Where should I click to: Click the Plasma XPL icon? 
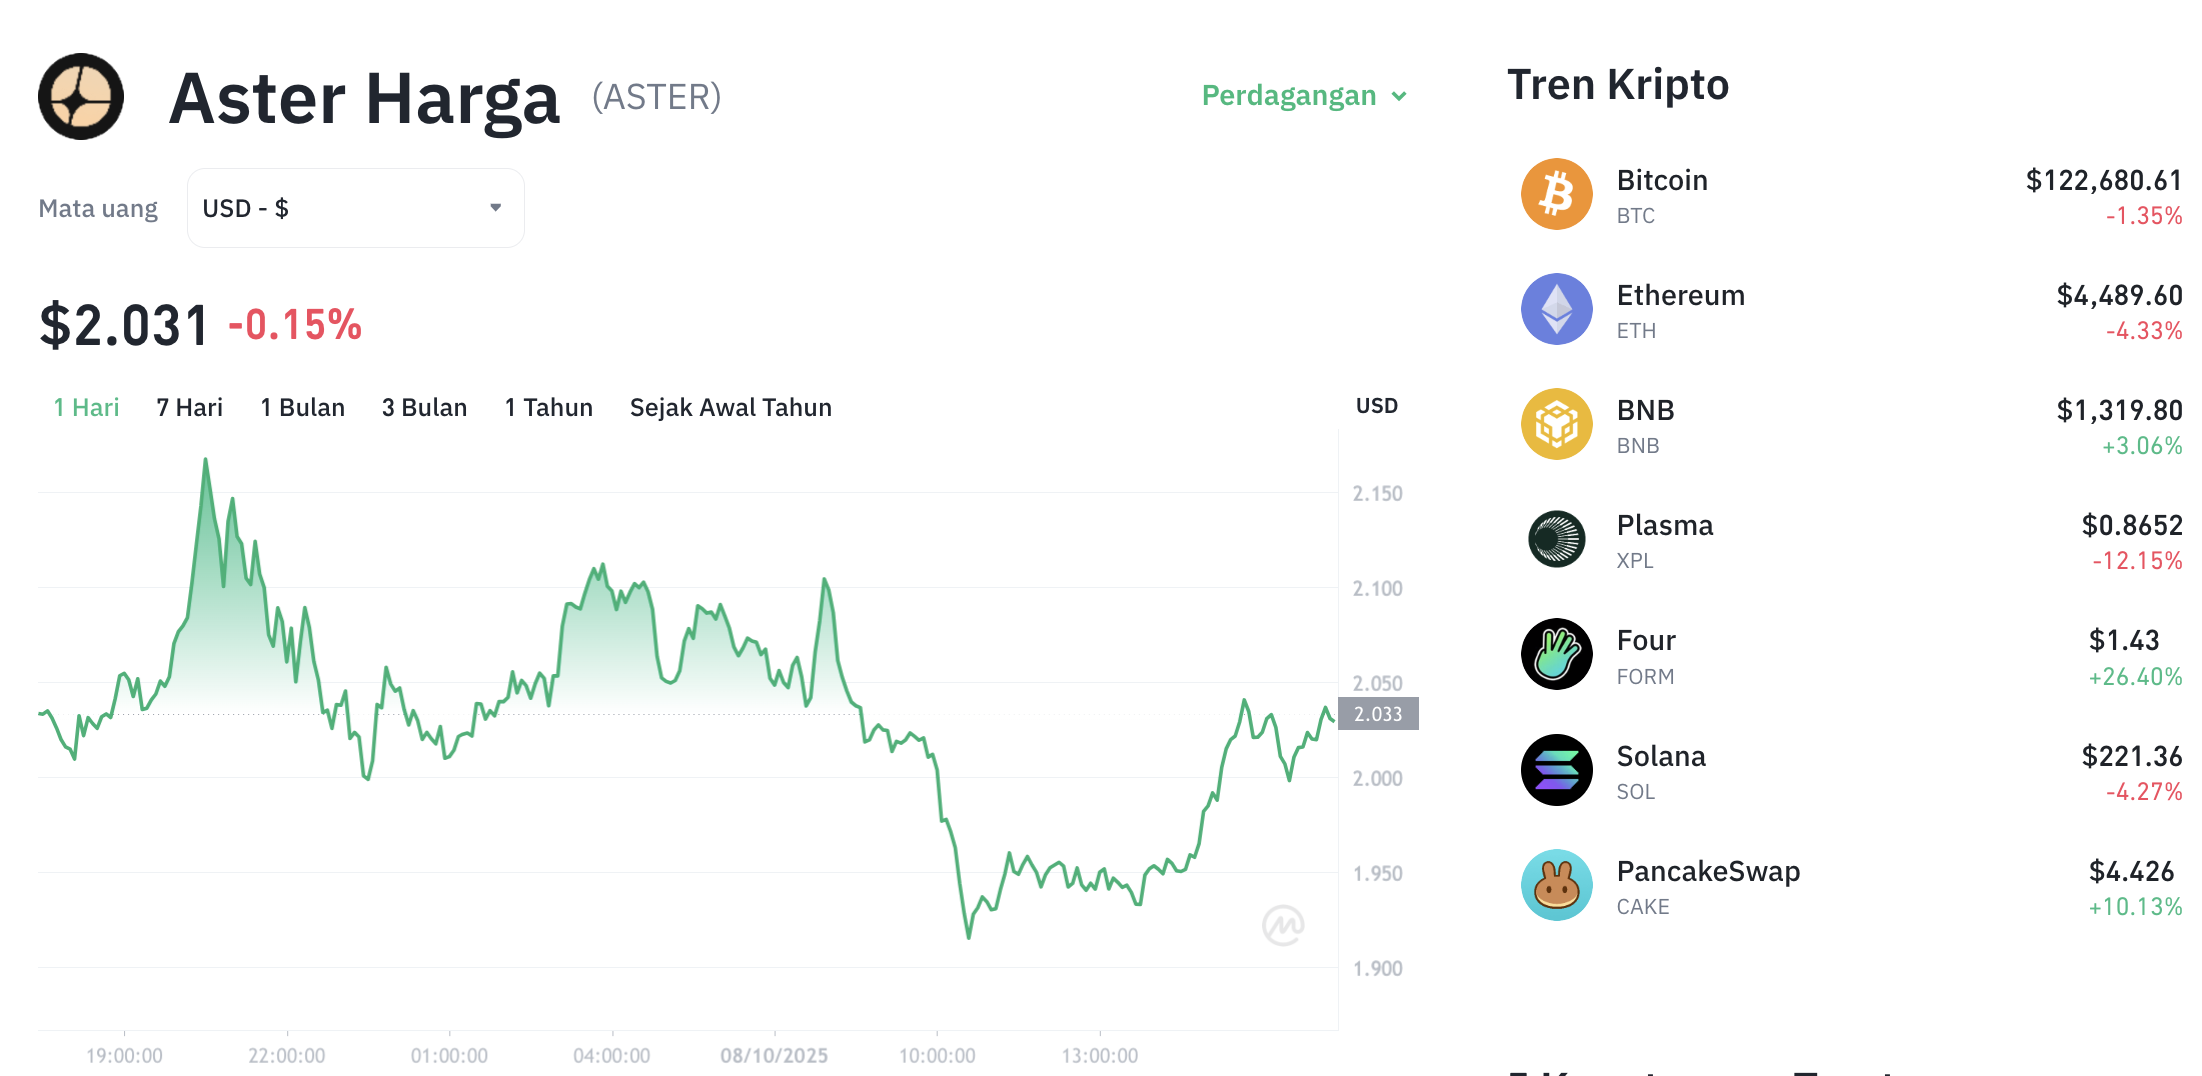pyautogui.click(x=1556, y=539)
